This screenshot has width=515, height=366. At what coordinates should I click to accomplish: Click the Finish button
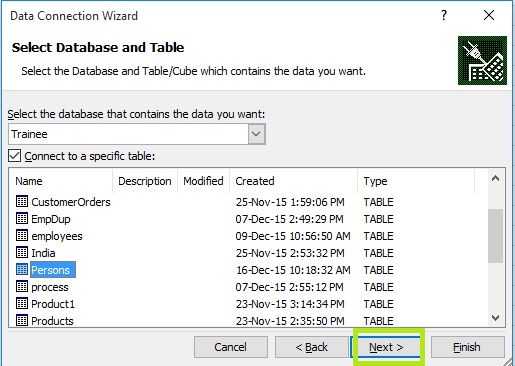pos(467,347)
